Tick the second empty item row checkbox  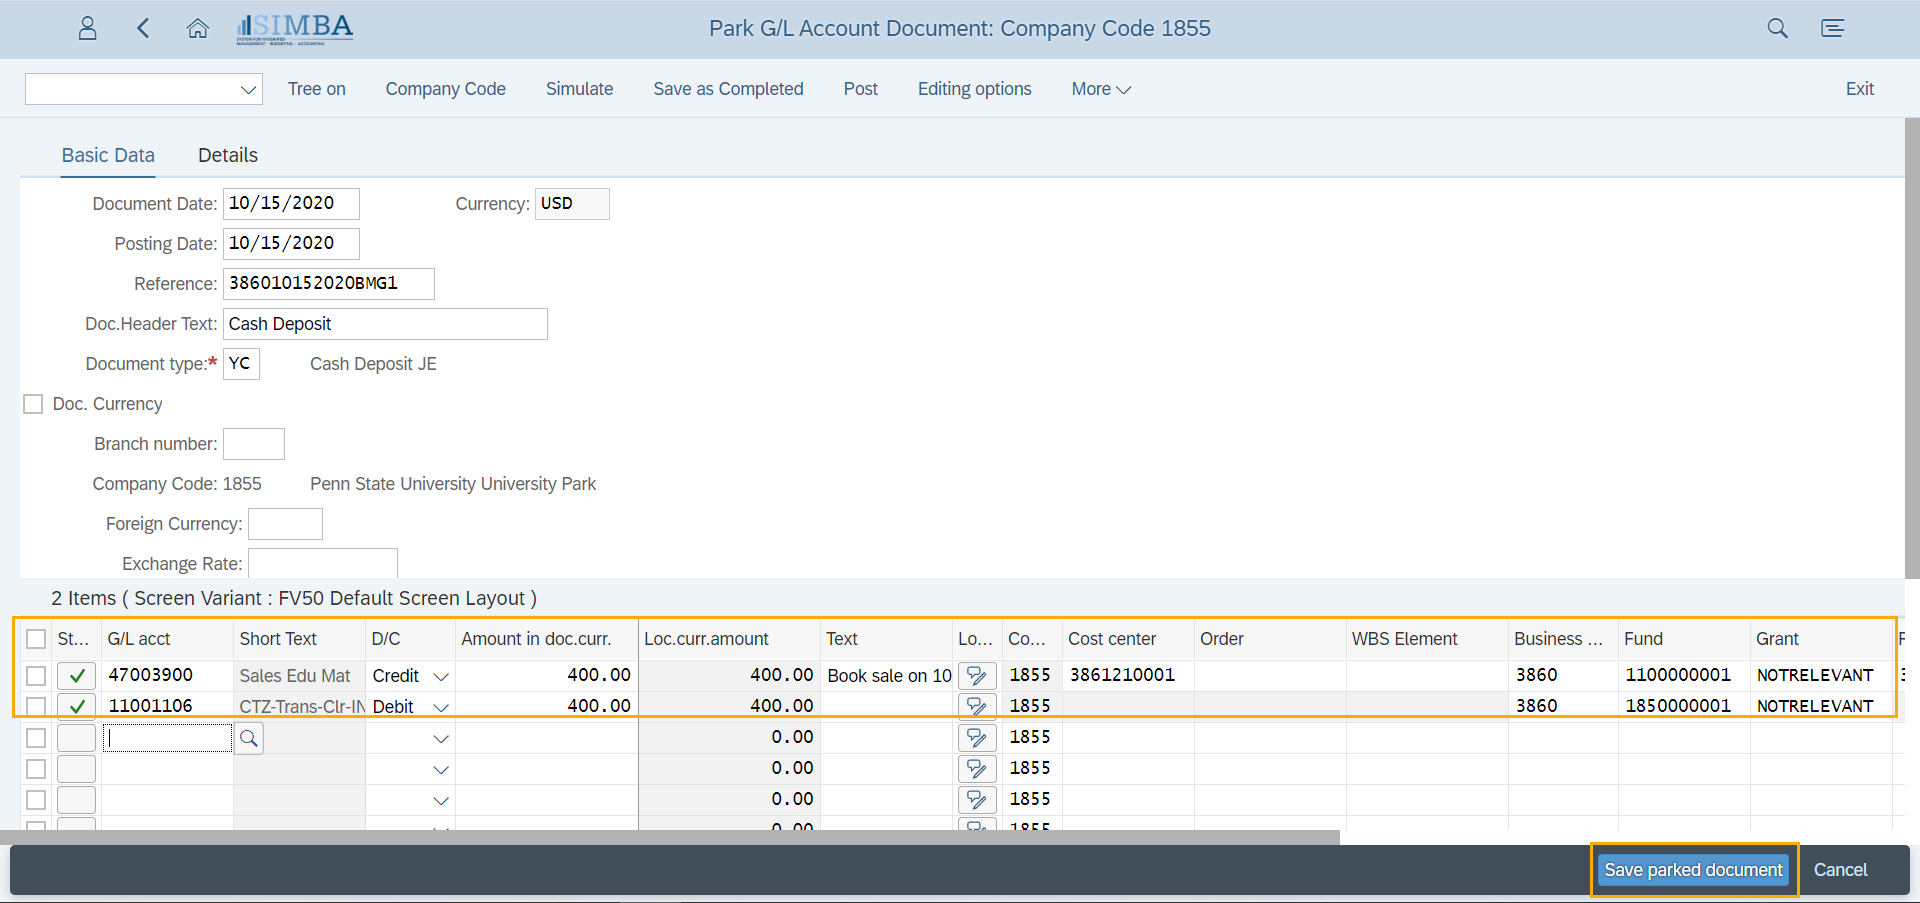[x=36, y=769]
